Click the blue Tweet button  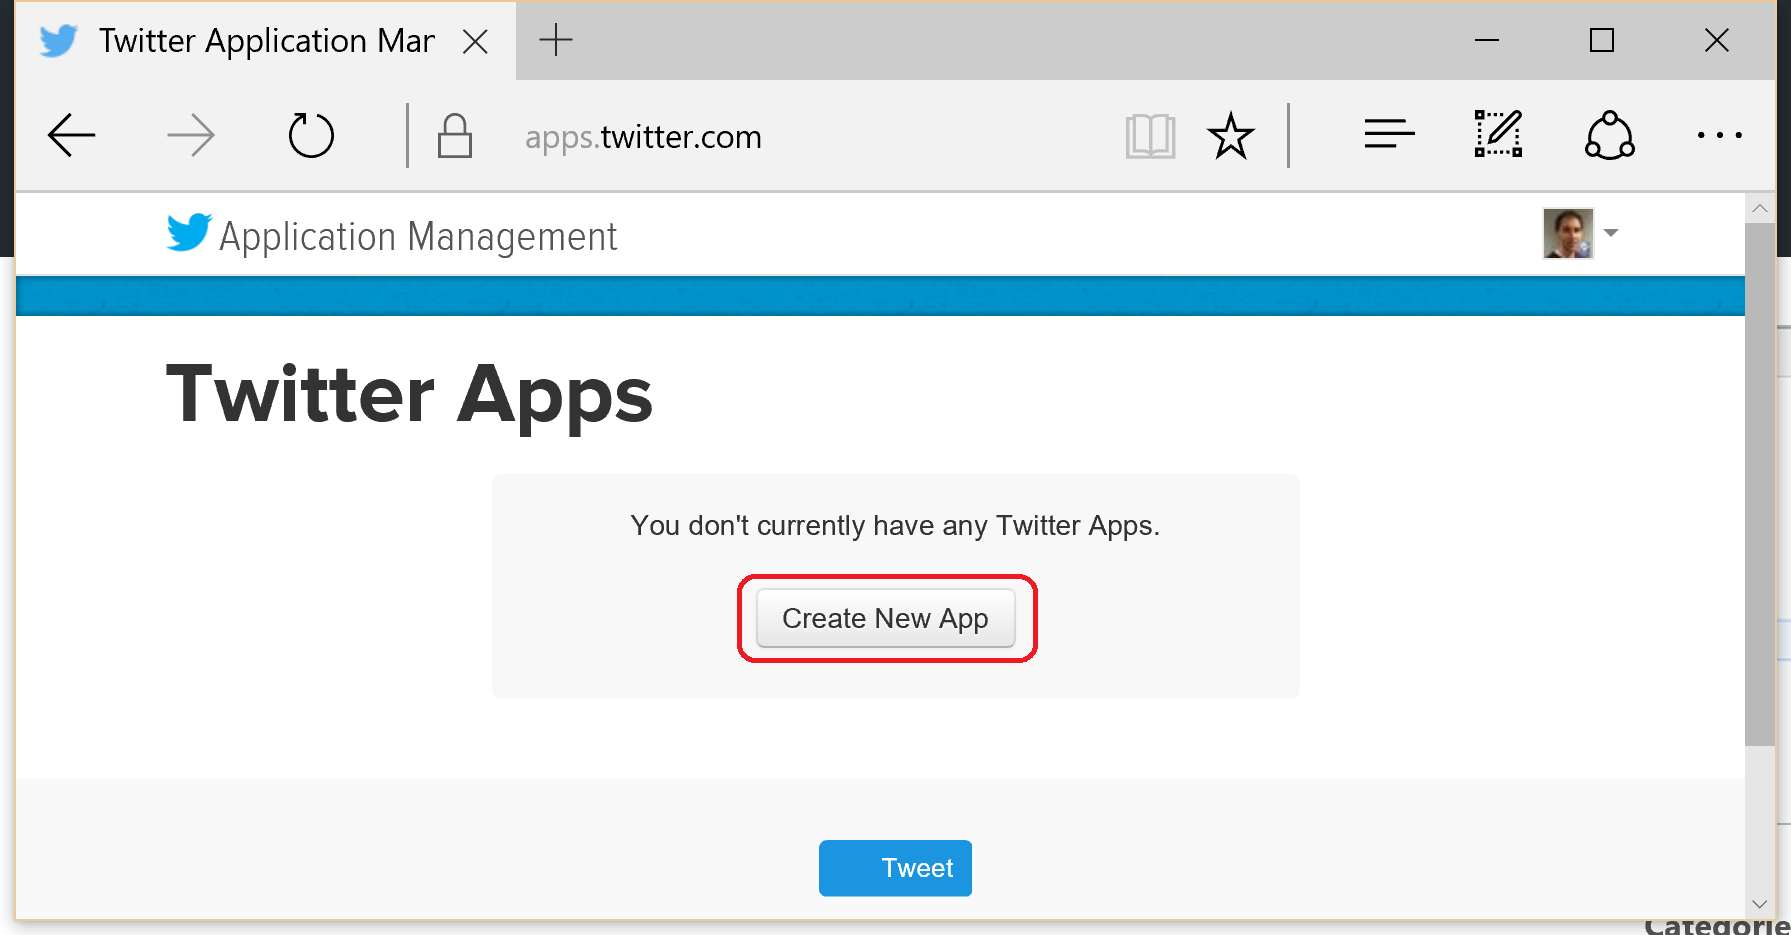(x=895, y=868)
